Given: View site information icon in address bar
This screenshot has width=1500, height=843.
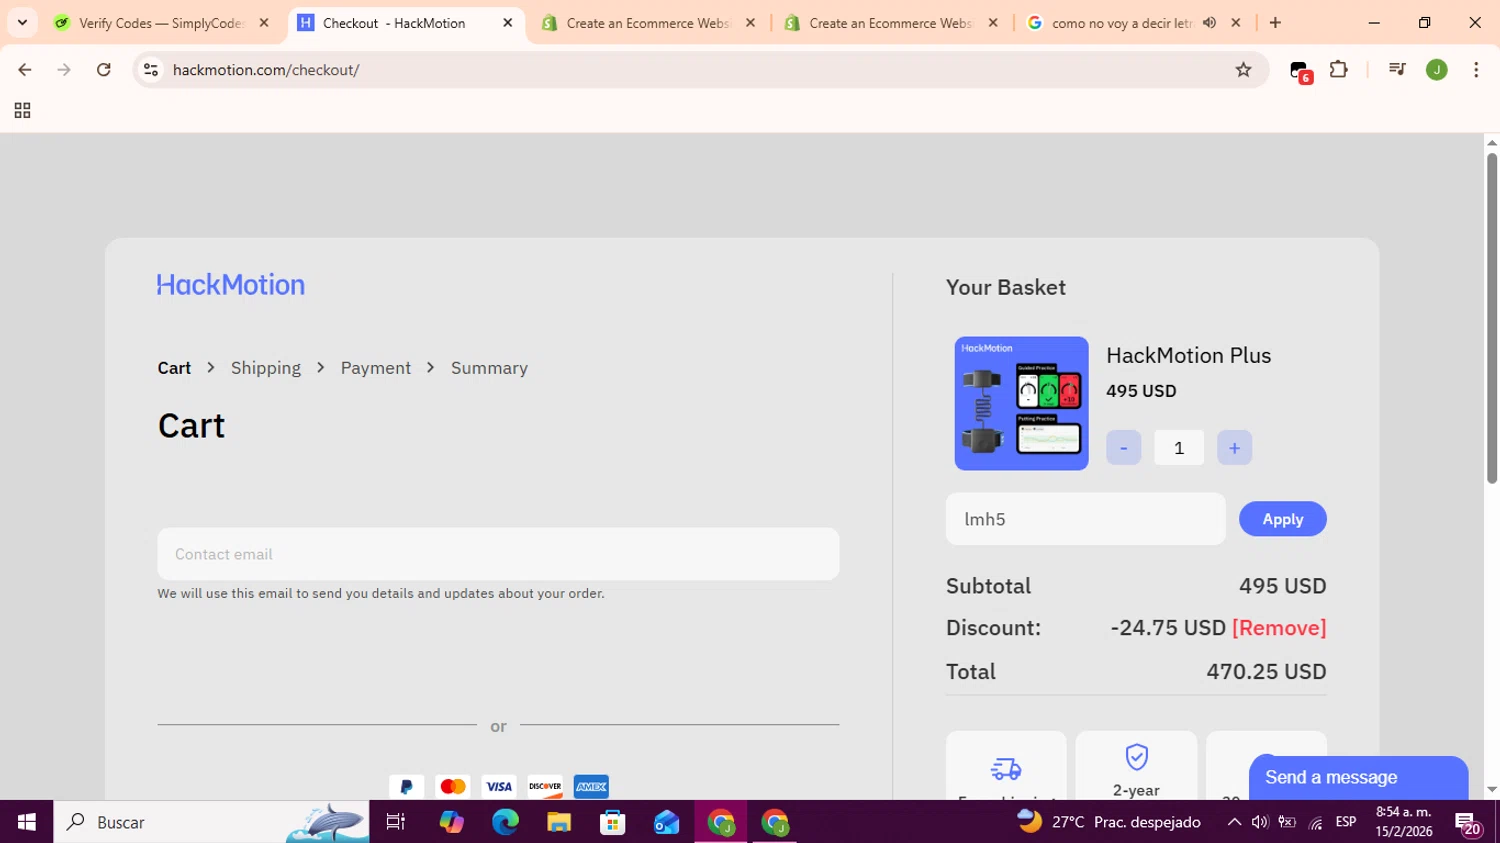Looking at the screenshot, I should tap(151, 70).
